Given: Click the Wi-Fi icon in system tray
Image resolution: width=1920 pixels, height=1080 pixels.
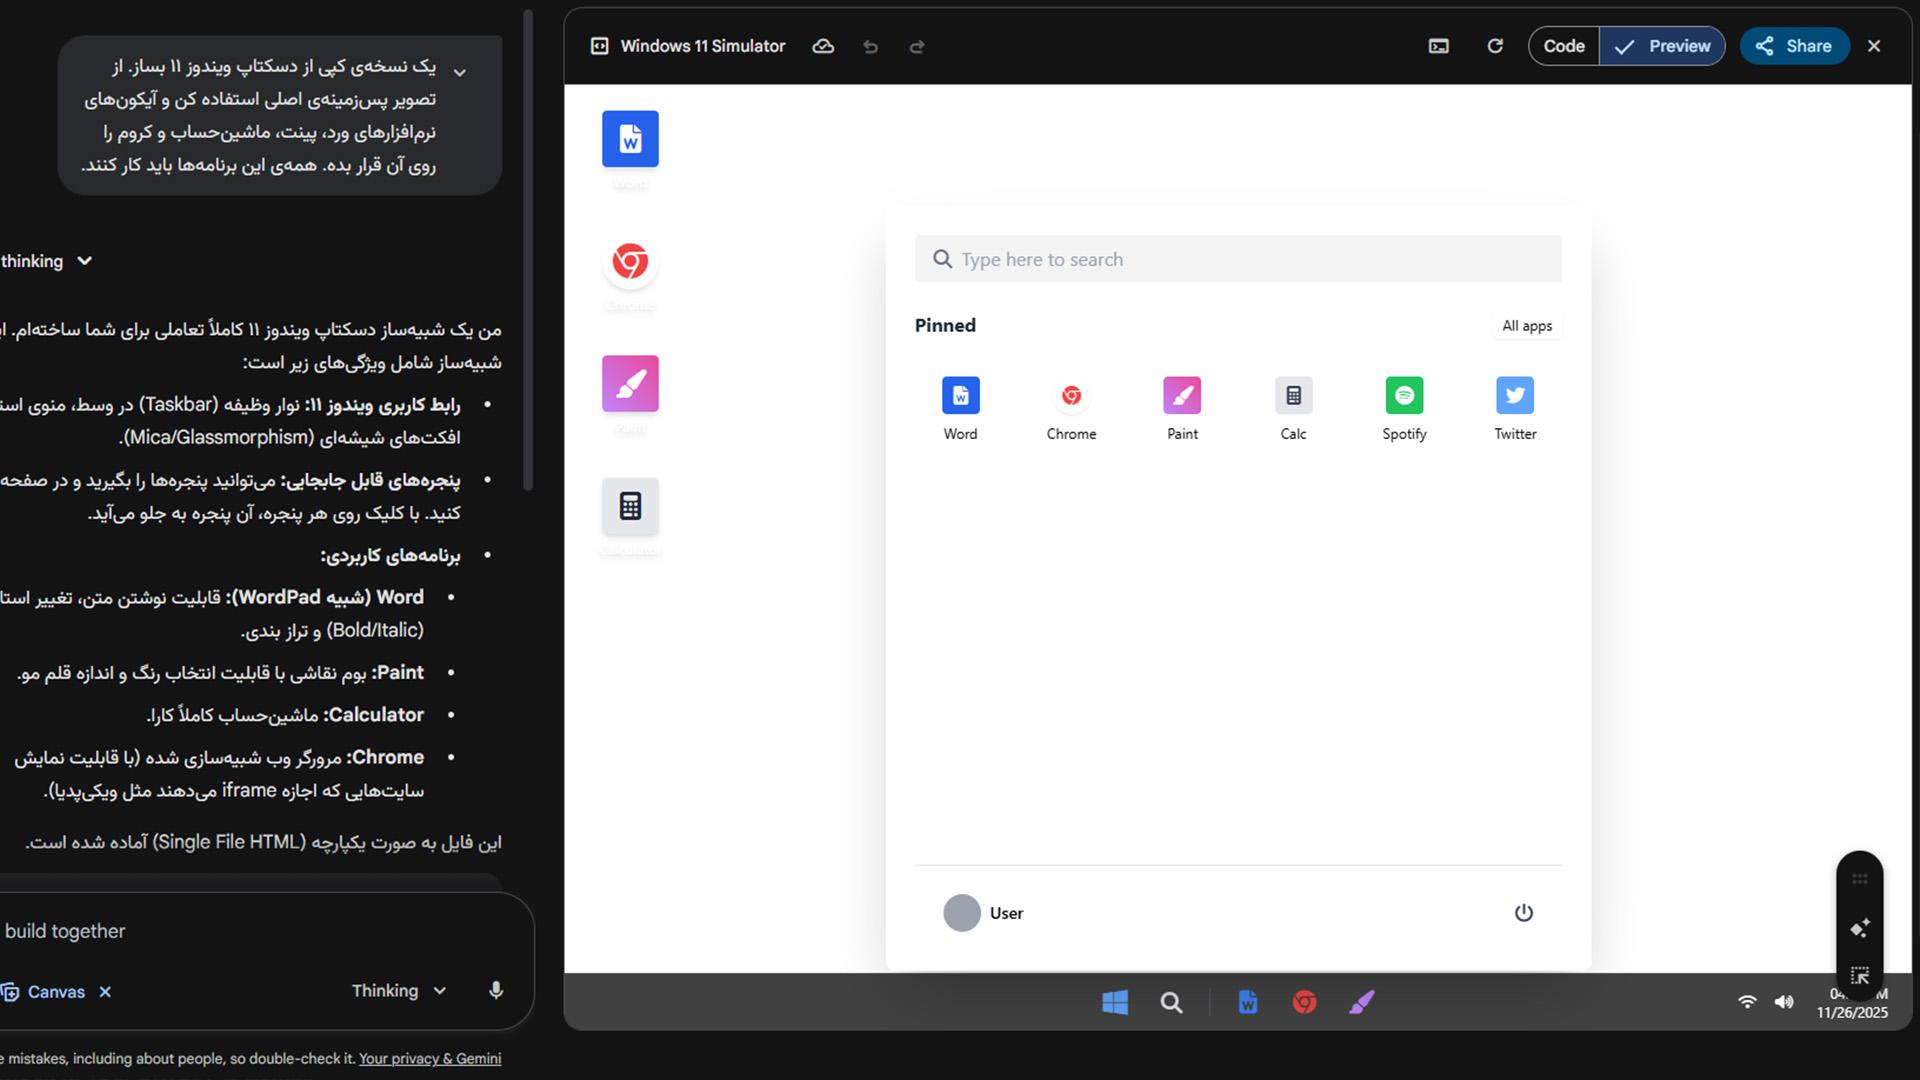Looking at the screenshot, I should [x=1747, y=1002].
